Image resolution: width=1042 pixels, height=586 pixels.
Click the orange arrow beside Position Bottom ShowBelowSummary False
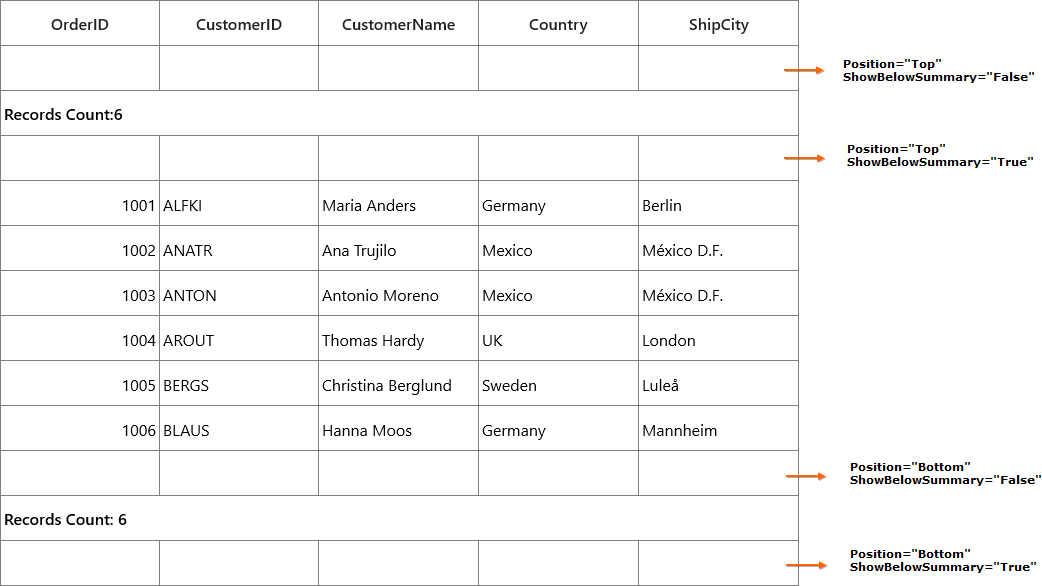[806, 476]
